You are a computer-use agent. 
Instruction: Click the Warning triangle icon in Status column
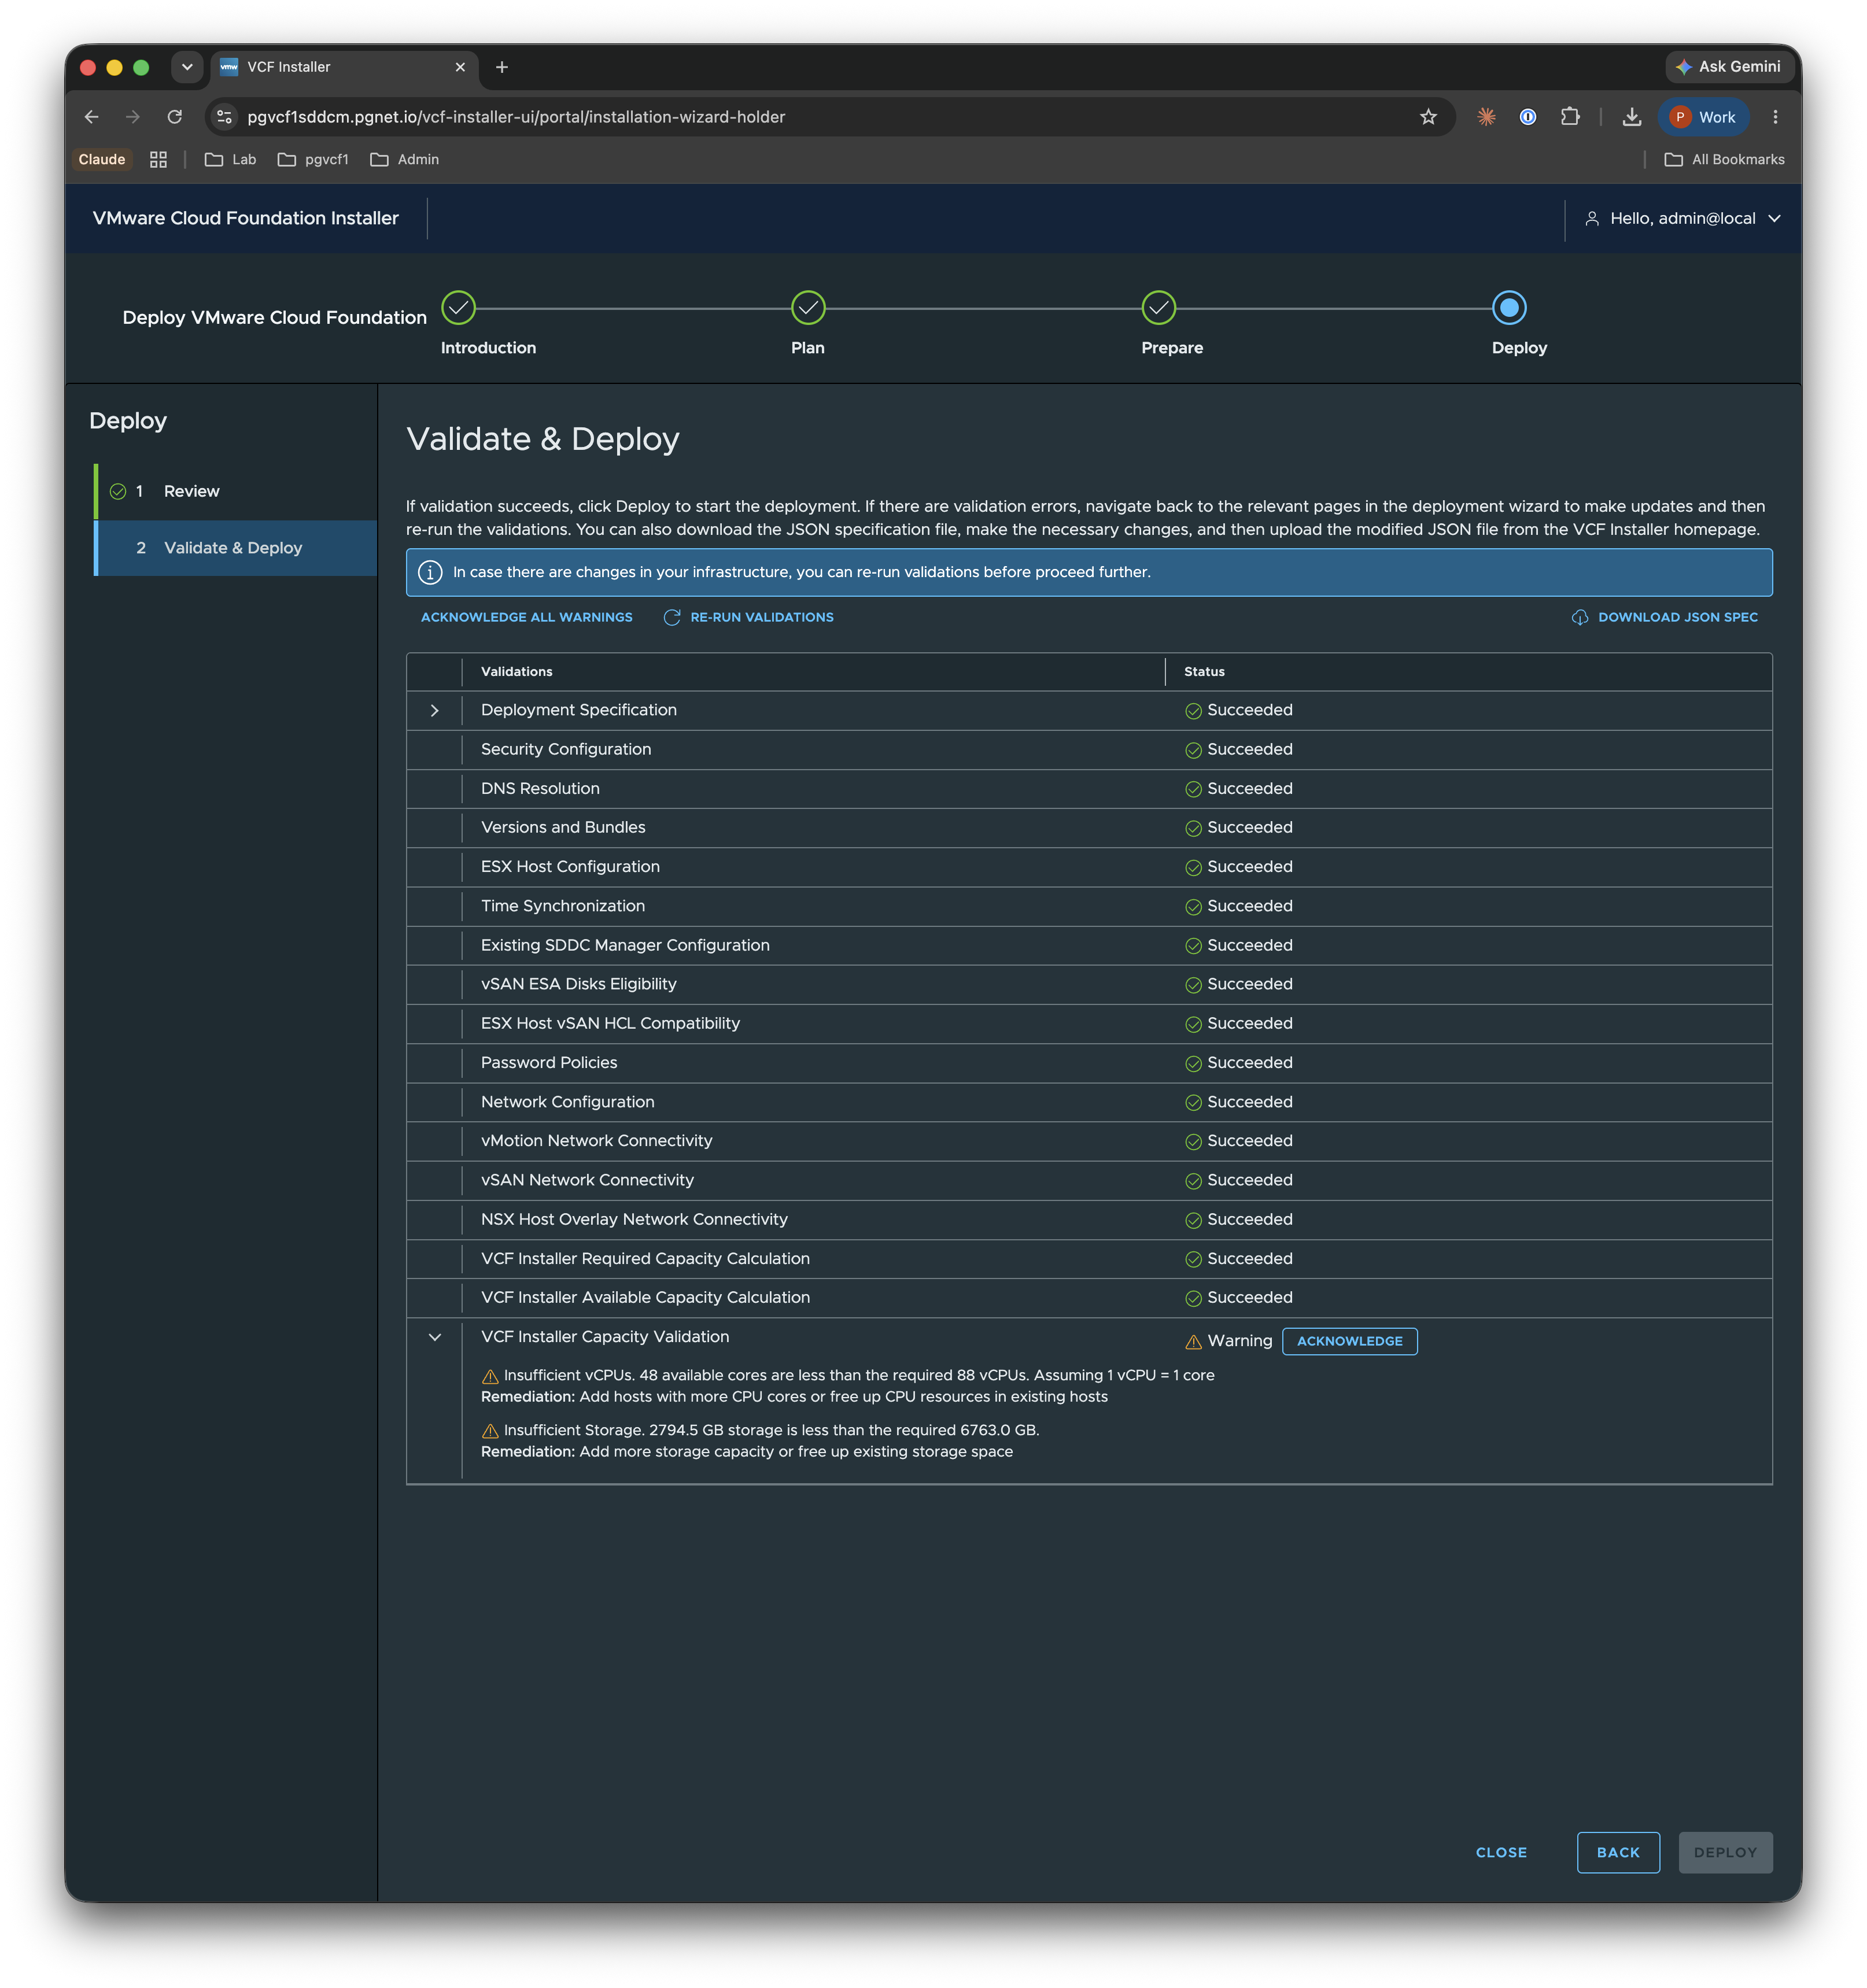(1193, 1342)
